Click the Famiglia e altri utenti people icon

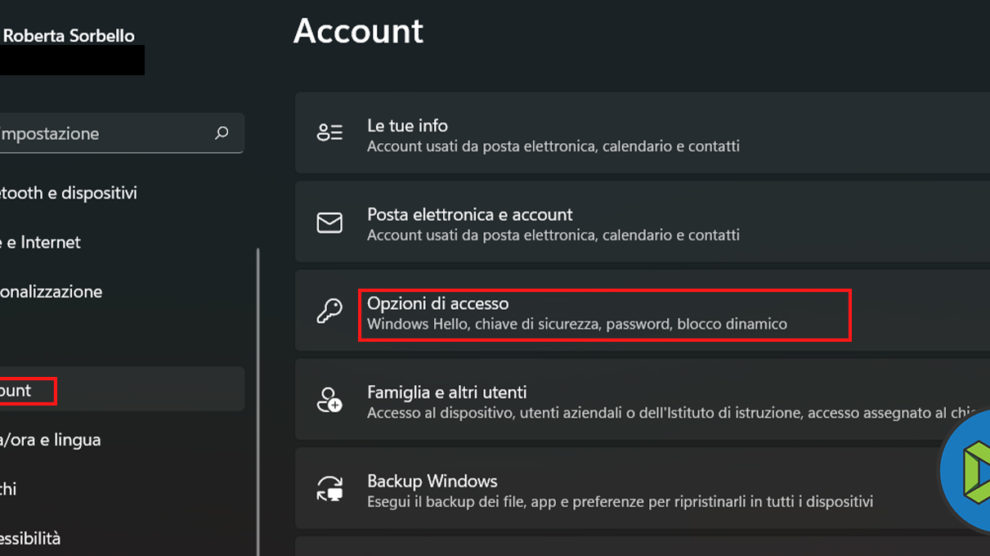pos(329,400)
